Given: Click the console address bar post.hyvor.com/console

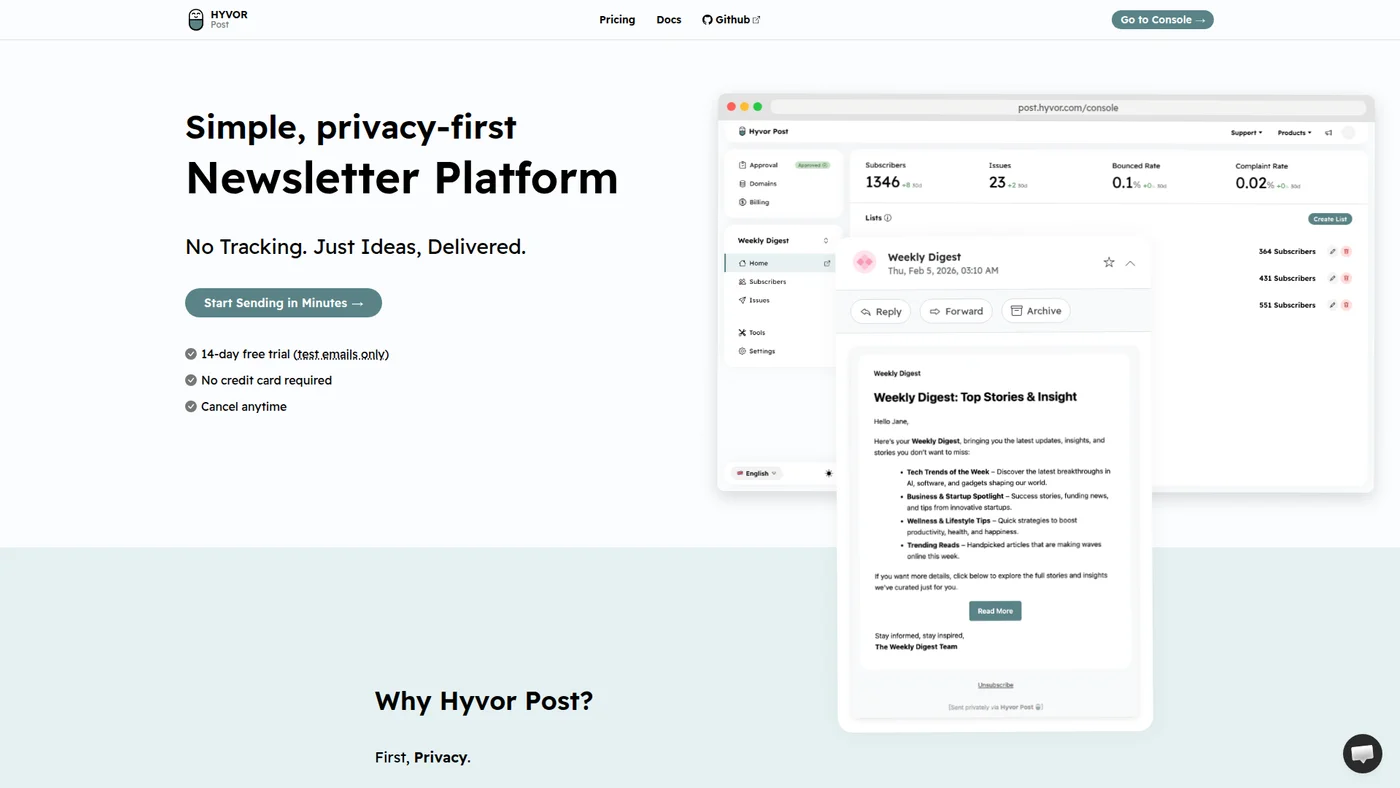Looking at the screenshot, I should tap(1068, 108).
